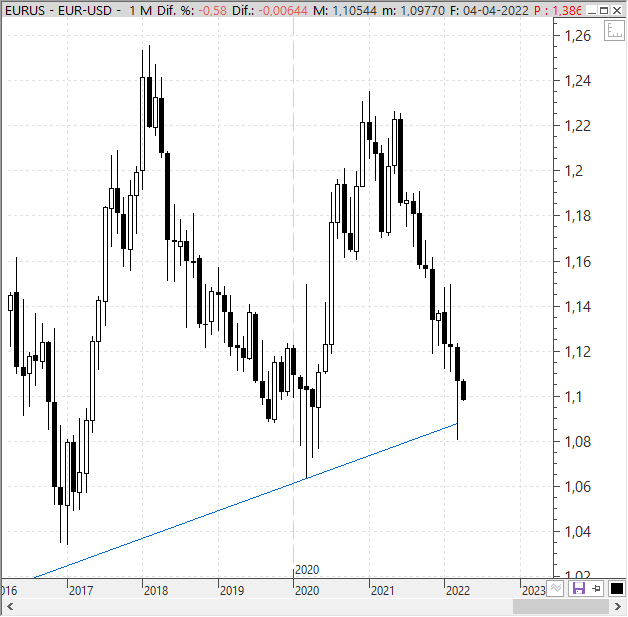Click the 2022 label on time axis
628x617 pixels.
click(x=458, y=591)
